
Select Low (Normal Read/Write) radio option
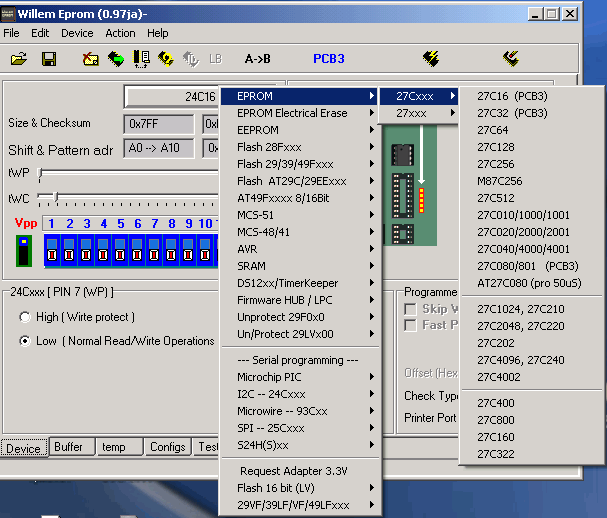pos(25,341)
